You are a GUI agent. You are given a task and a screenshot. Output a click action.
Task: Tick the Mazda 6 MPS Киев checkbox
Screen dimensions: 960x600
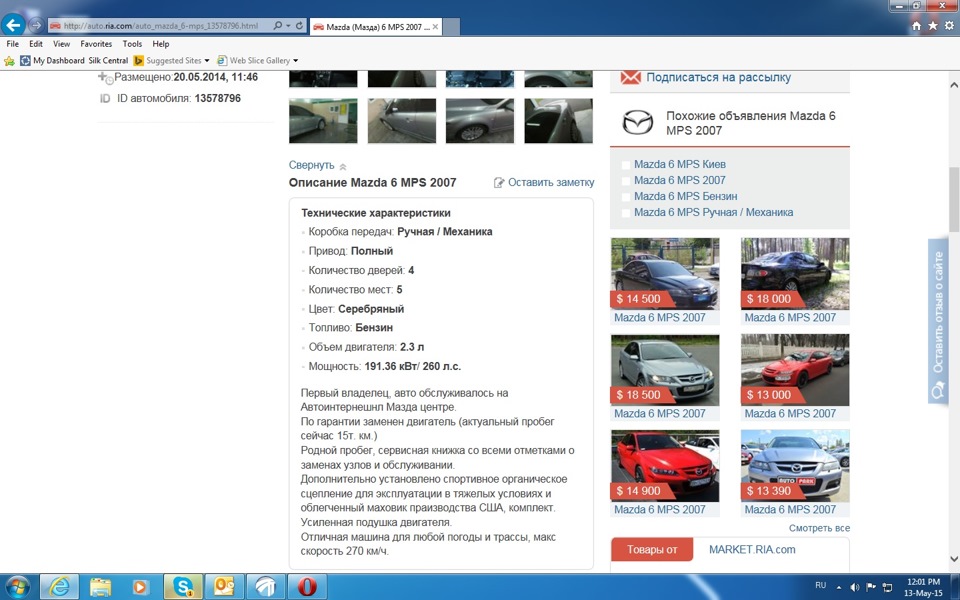(x=626, y=165)
